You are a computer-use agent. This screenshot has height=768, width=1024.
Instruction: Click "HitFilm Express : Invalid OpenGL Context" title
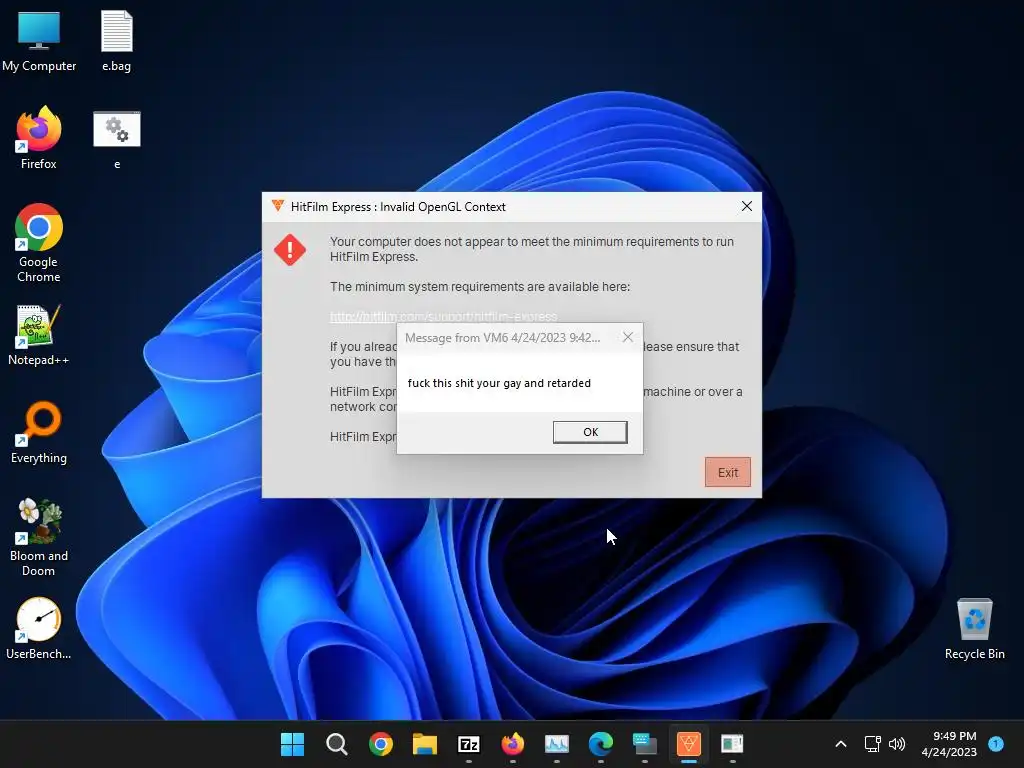point(398,207)
